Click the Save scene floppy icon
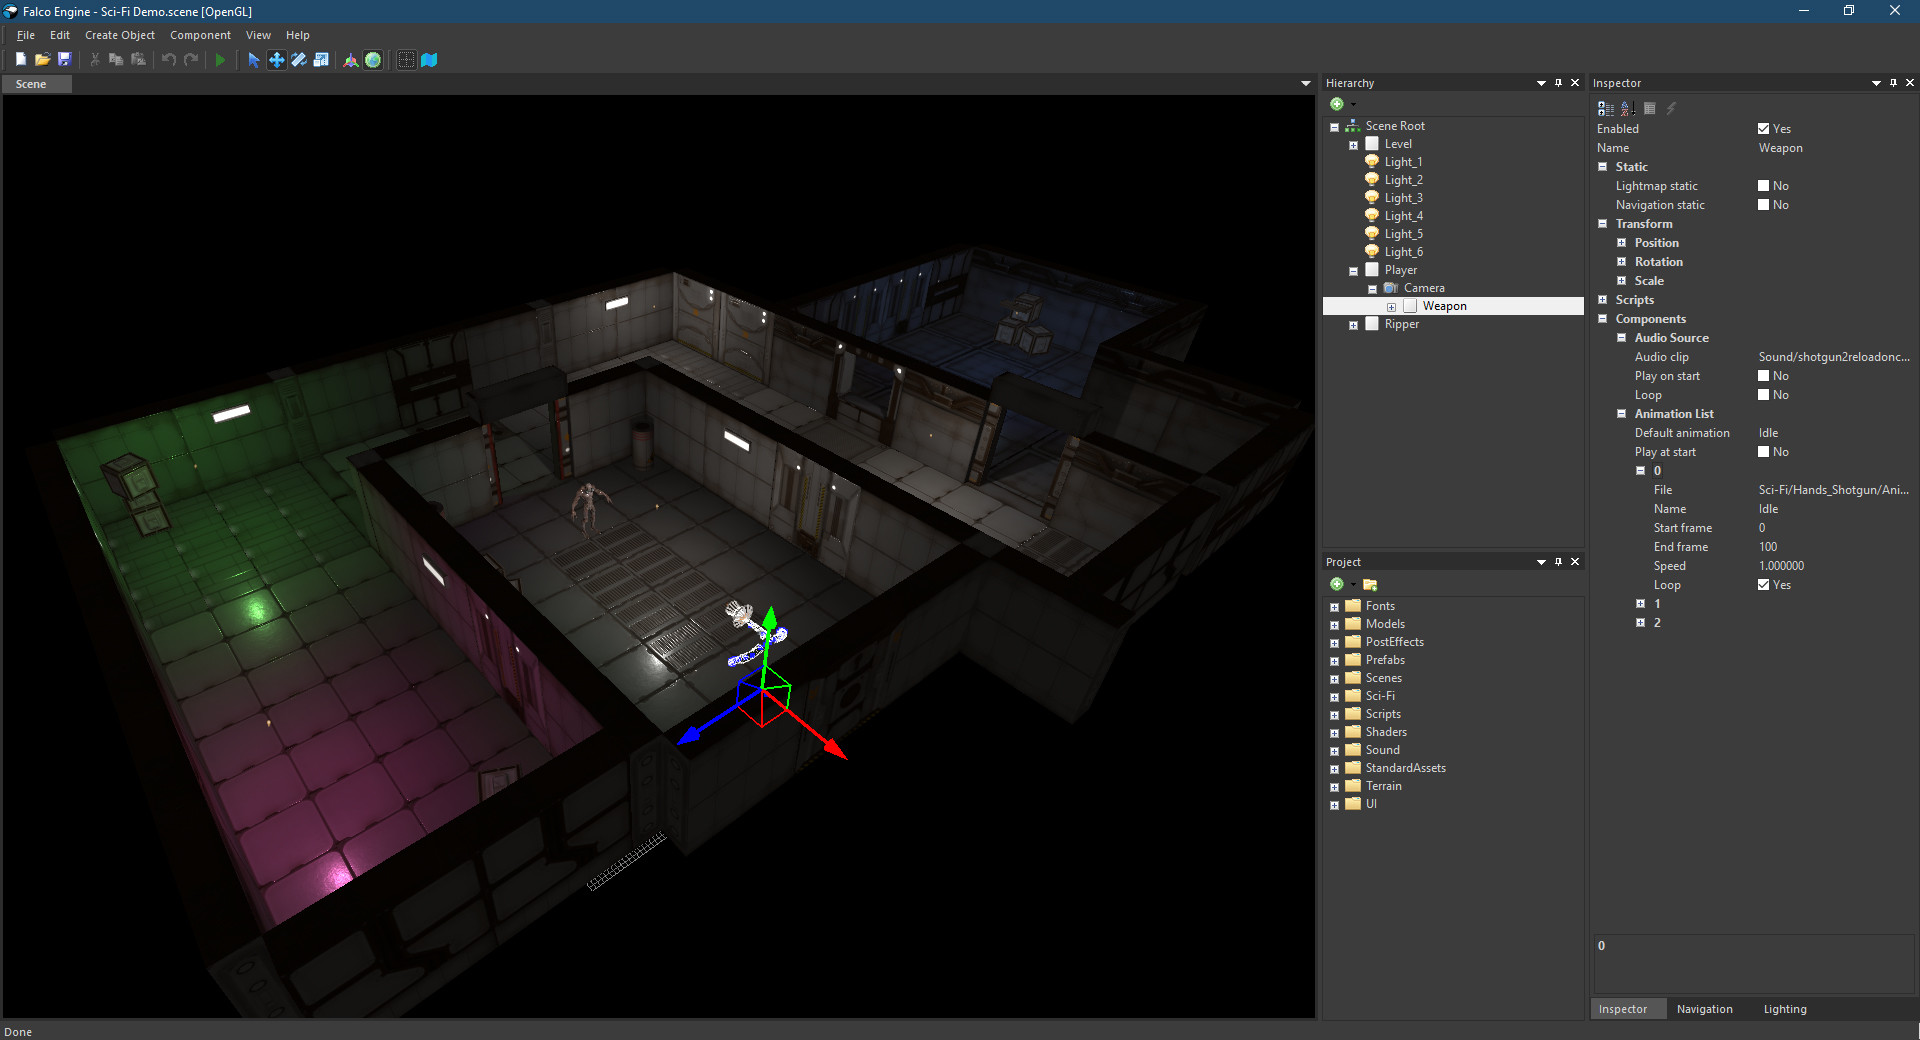Image resolution: width=1920 pixels, height=1040 pixels. click(x=65, y=60)
